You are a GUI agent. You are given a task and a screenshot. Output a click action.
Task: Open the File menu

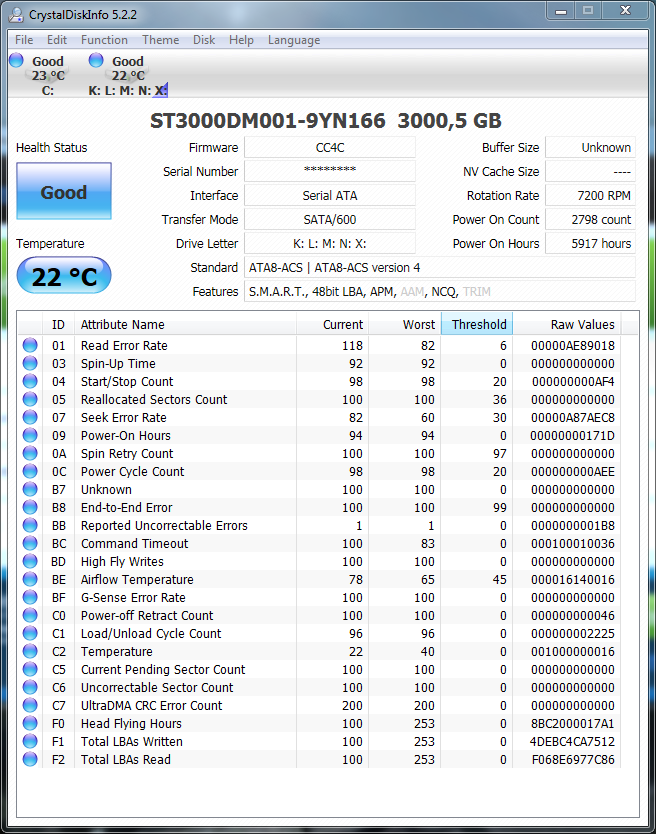click(24, 40)
